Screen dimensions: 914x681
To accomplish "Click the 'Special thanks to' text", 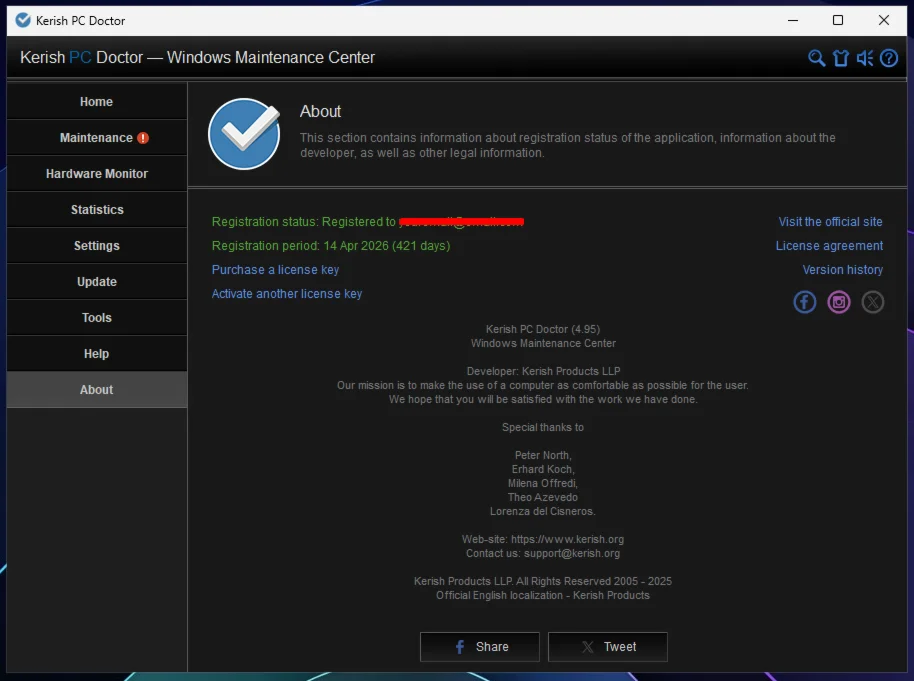I will point(543,427).
